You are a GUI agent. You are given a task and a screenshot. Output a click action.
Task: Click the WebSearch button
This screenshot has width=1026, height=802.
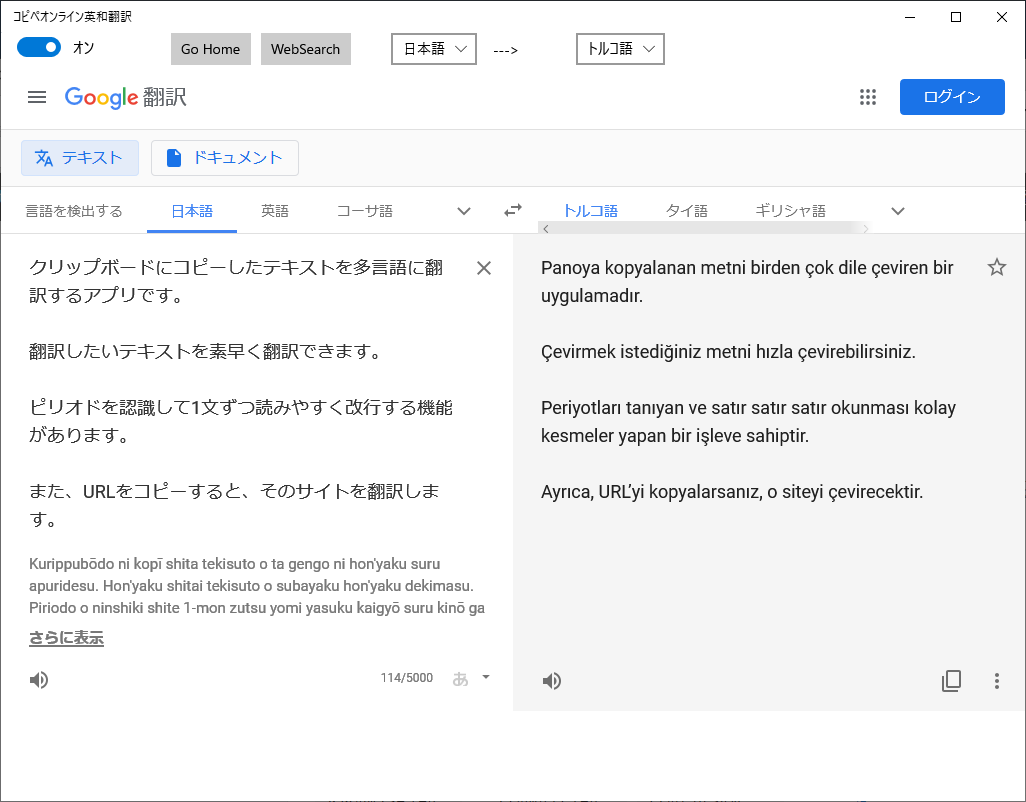[x=306, y=49]
